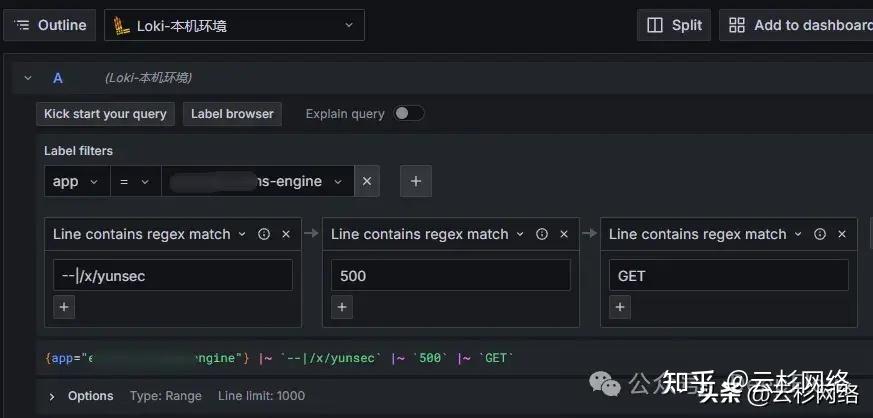
Task: Remove the --|/x/yunsec regex operation
Action: 286,234
